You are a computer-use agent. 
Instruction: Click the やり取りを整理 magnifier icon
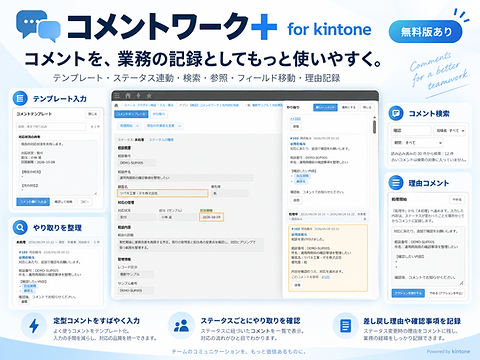[20, 227]
